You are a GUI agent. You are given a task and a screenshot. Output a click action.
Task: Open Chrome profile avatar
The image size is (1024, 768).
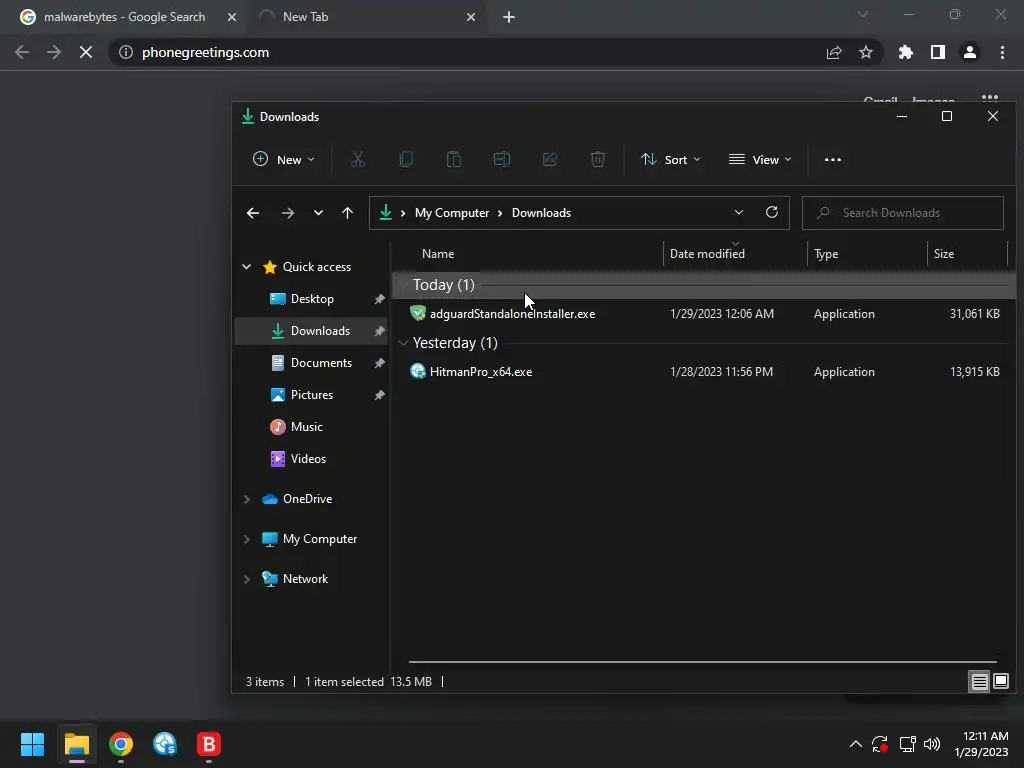tap(970, 52)
